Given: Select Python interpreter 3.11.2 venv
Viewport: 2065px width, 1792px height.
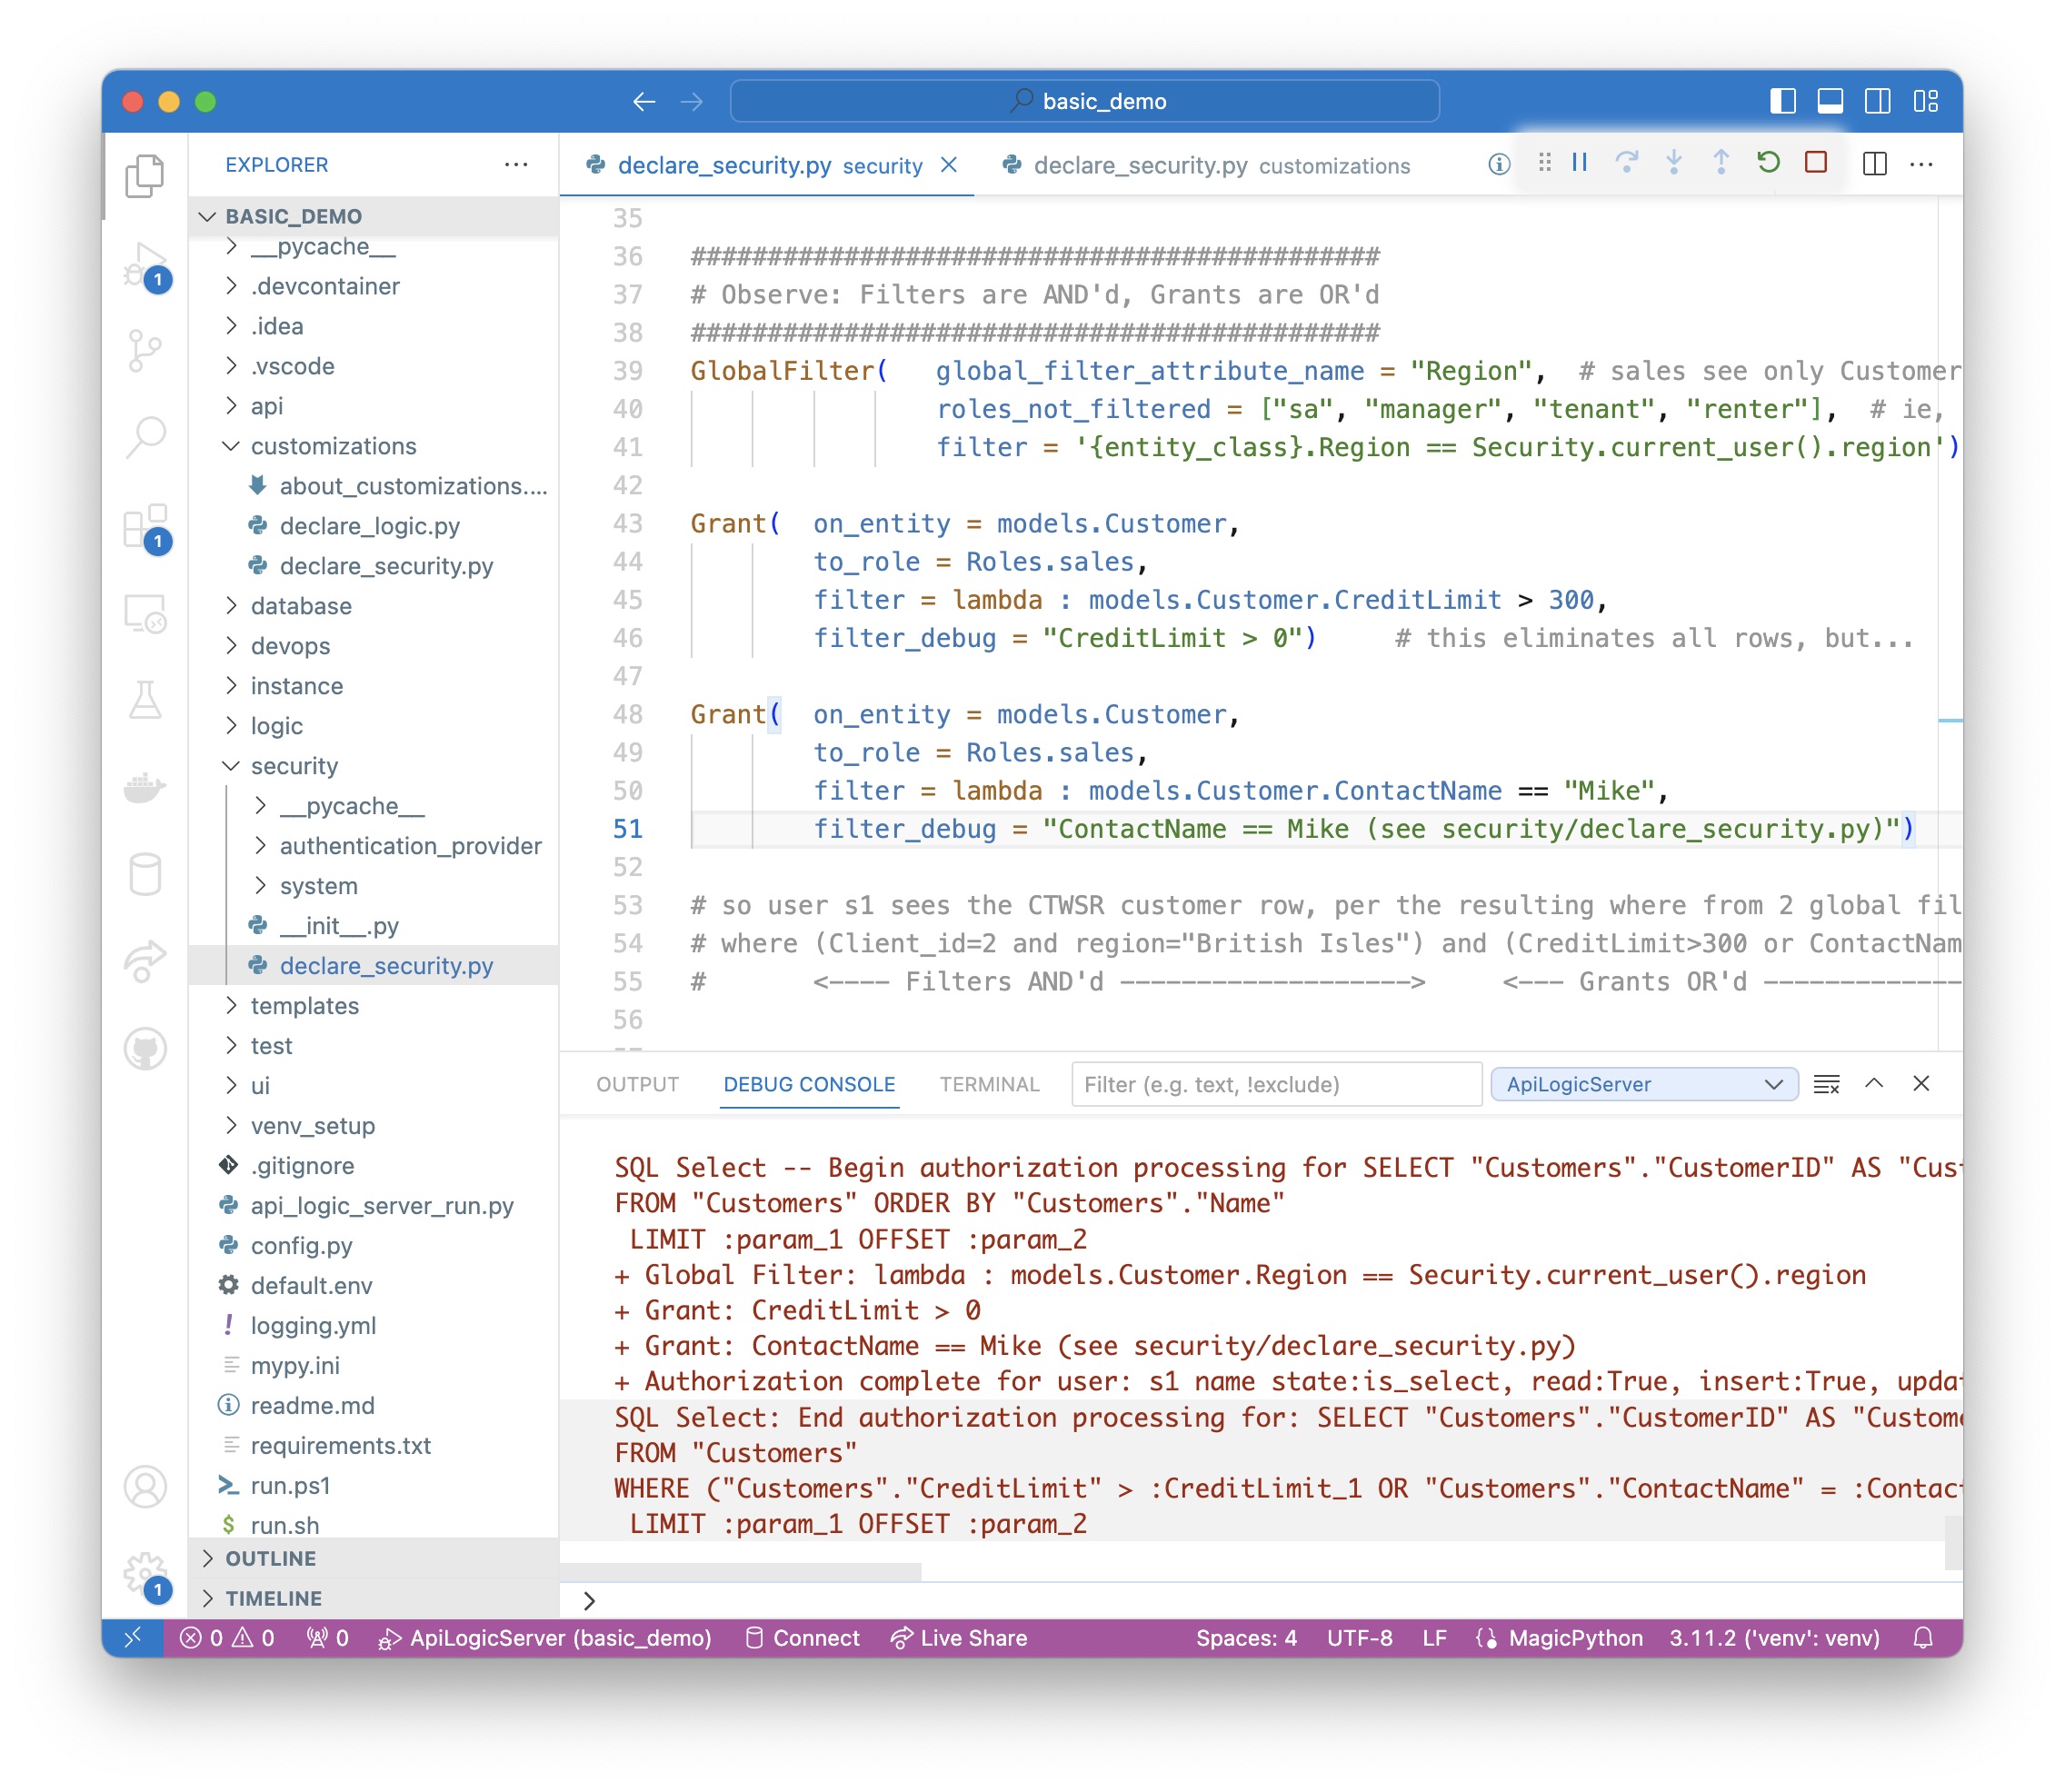Looking at the screenshot, I should coord(1774,1638).
